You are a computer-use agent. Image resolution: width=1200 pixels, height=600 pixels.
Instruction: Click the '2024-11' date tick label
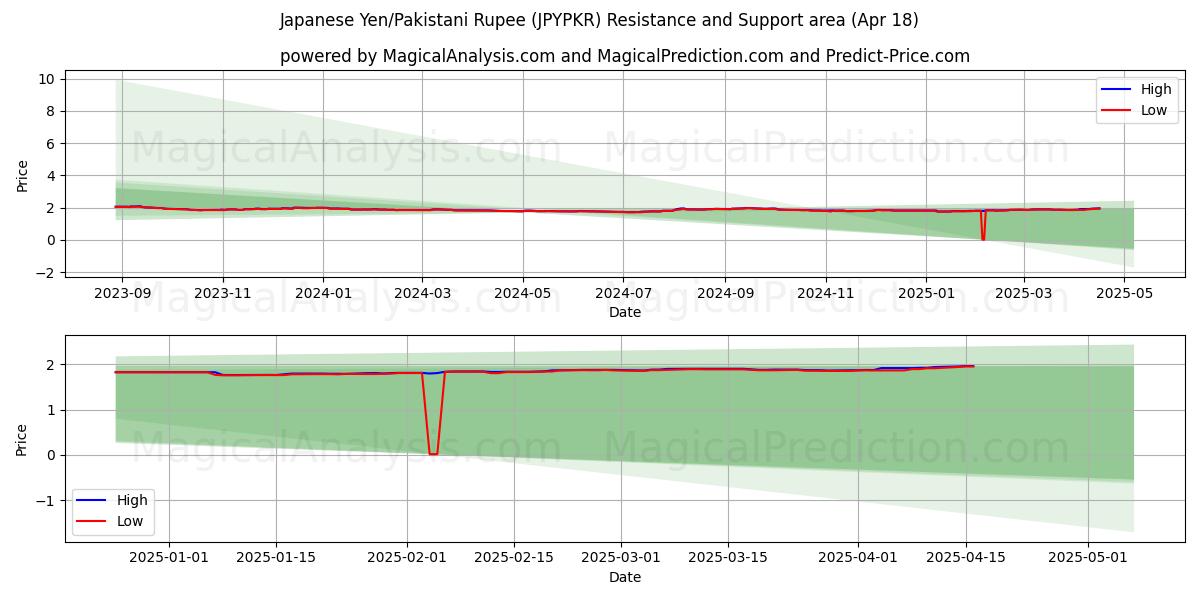826,295
